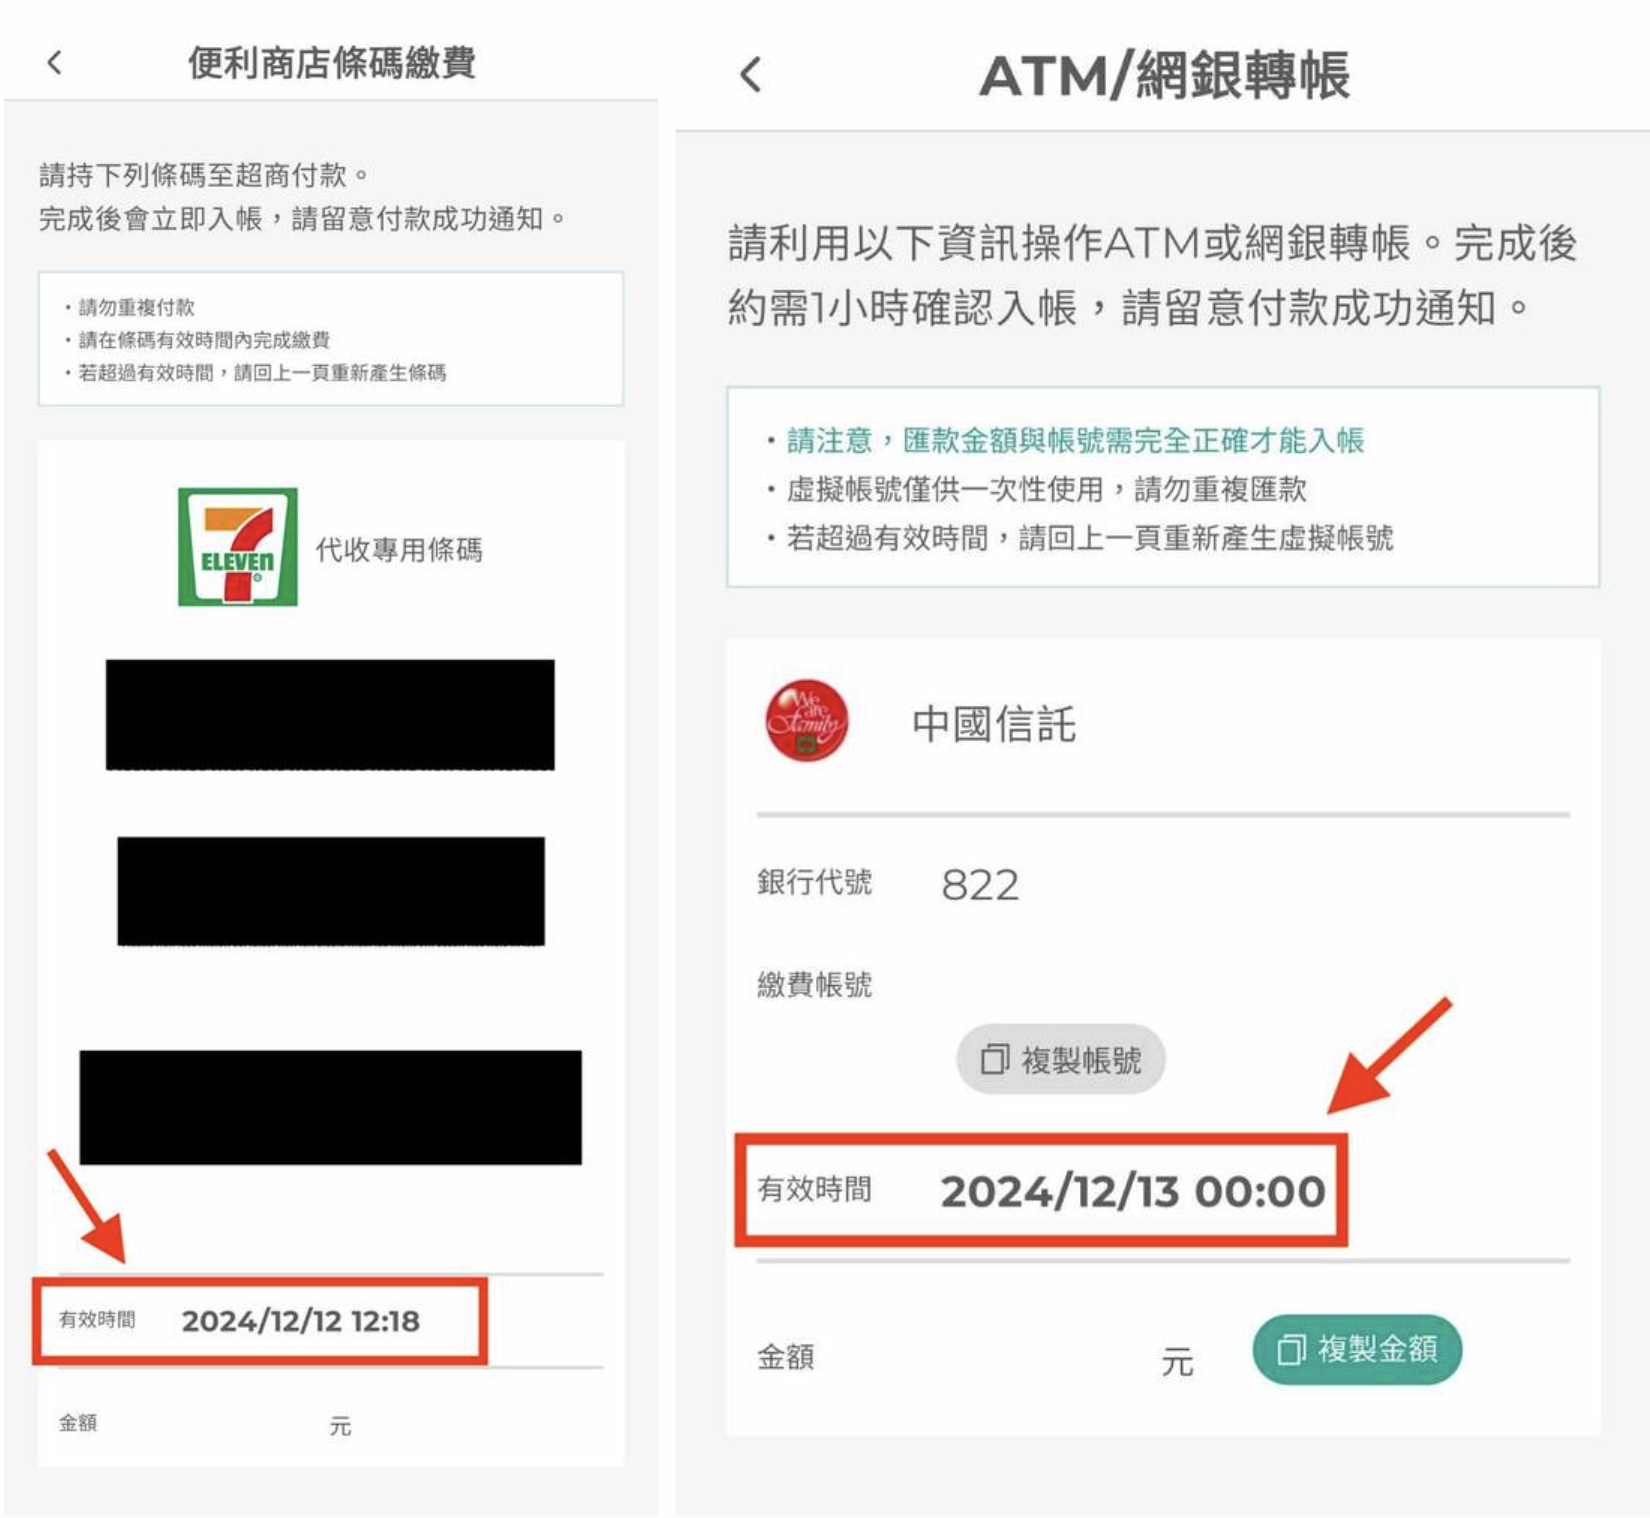Go back from the convenience store barcode payment page
The width and height of the screenshot is (1650, 1518).
tap(55, 63)
